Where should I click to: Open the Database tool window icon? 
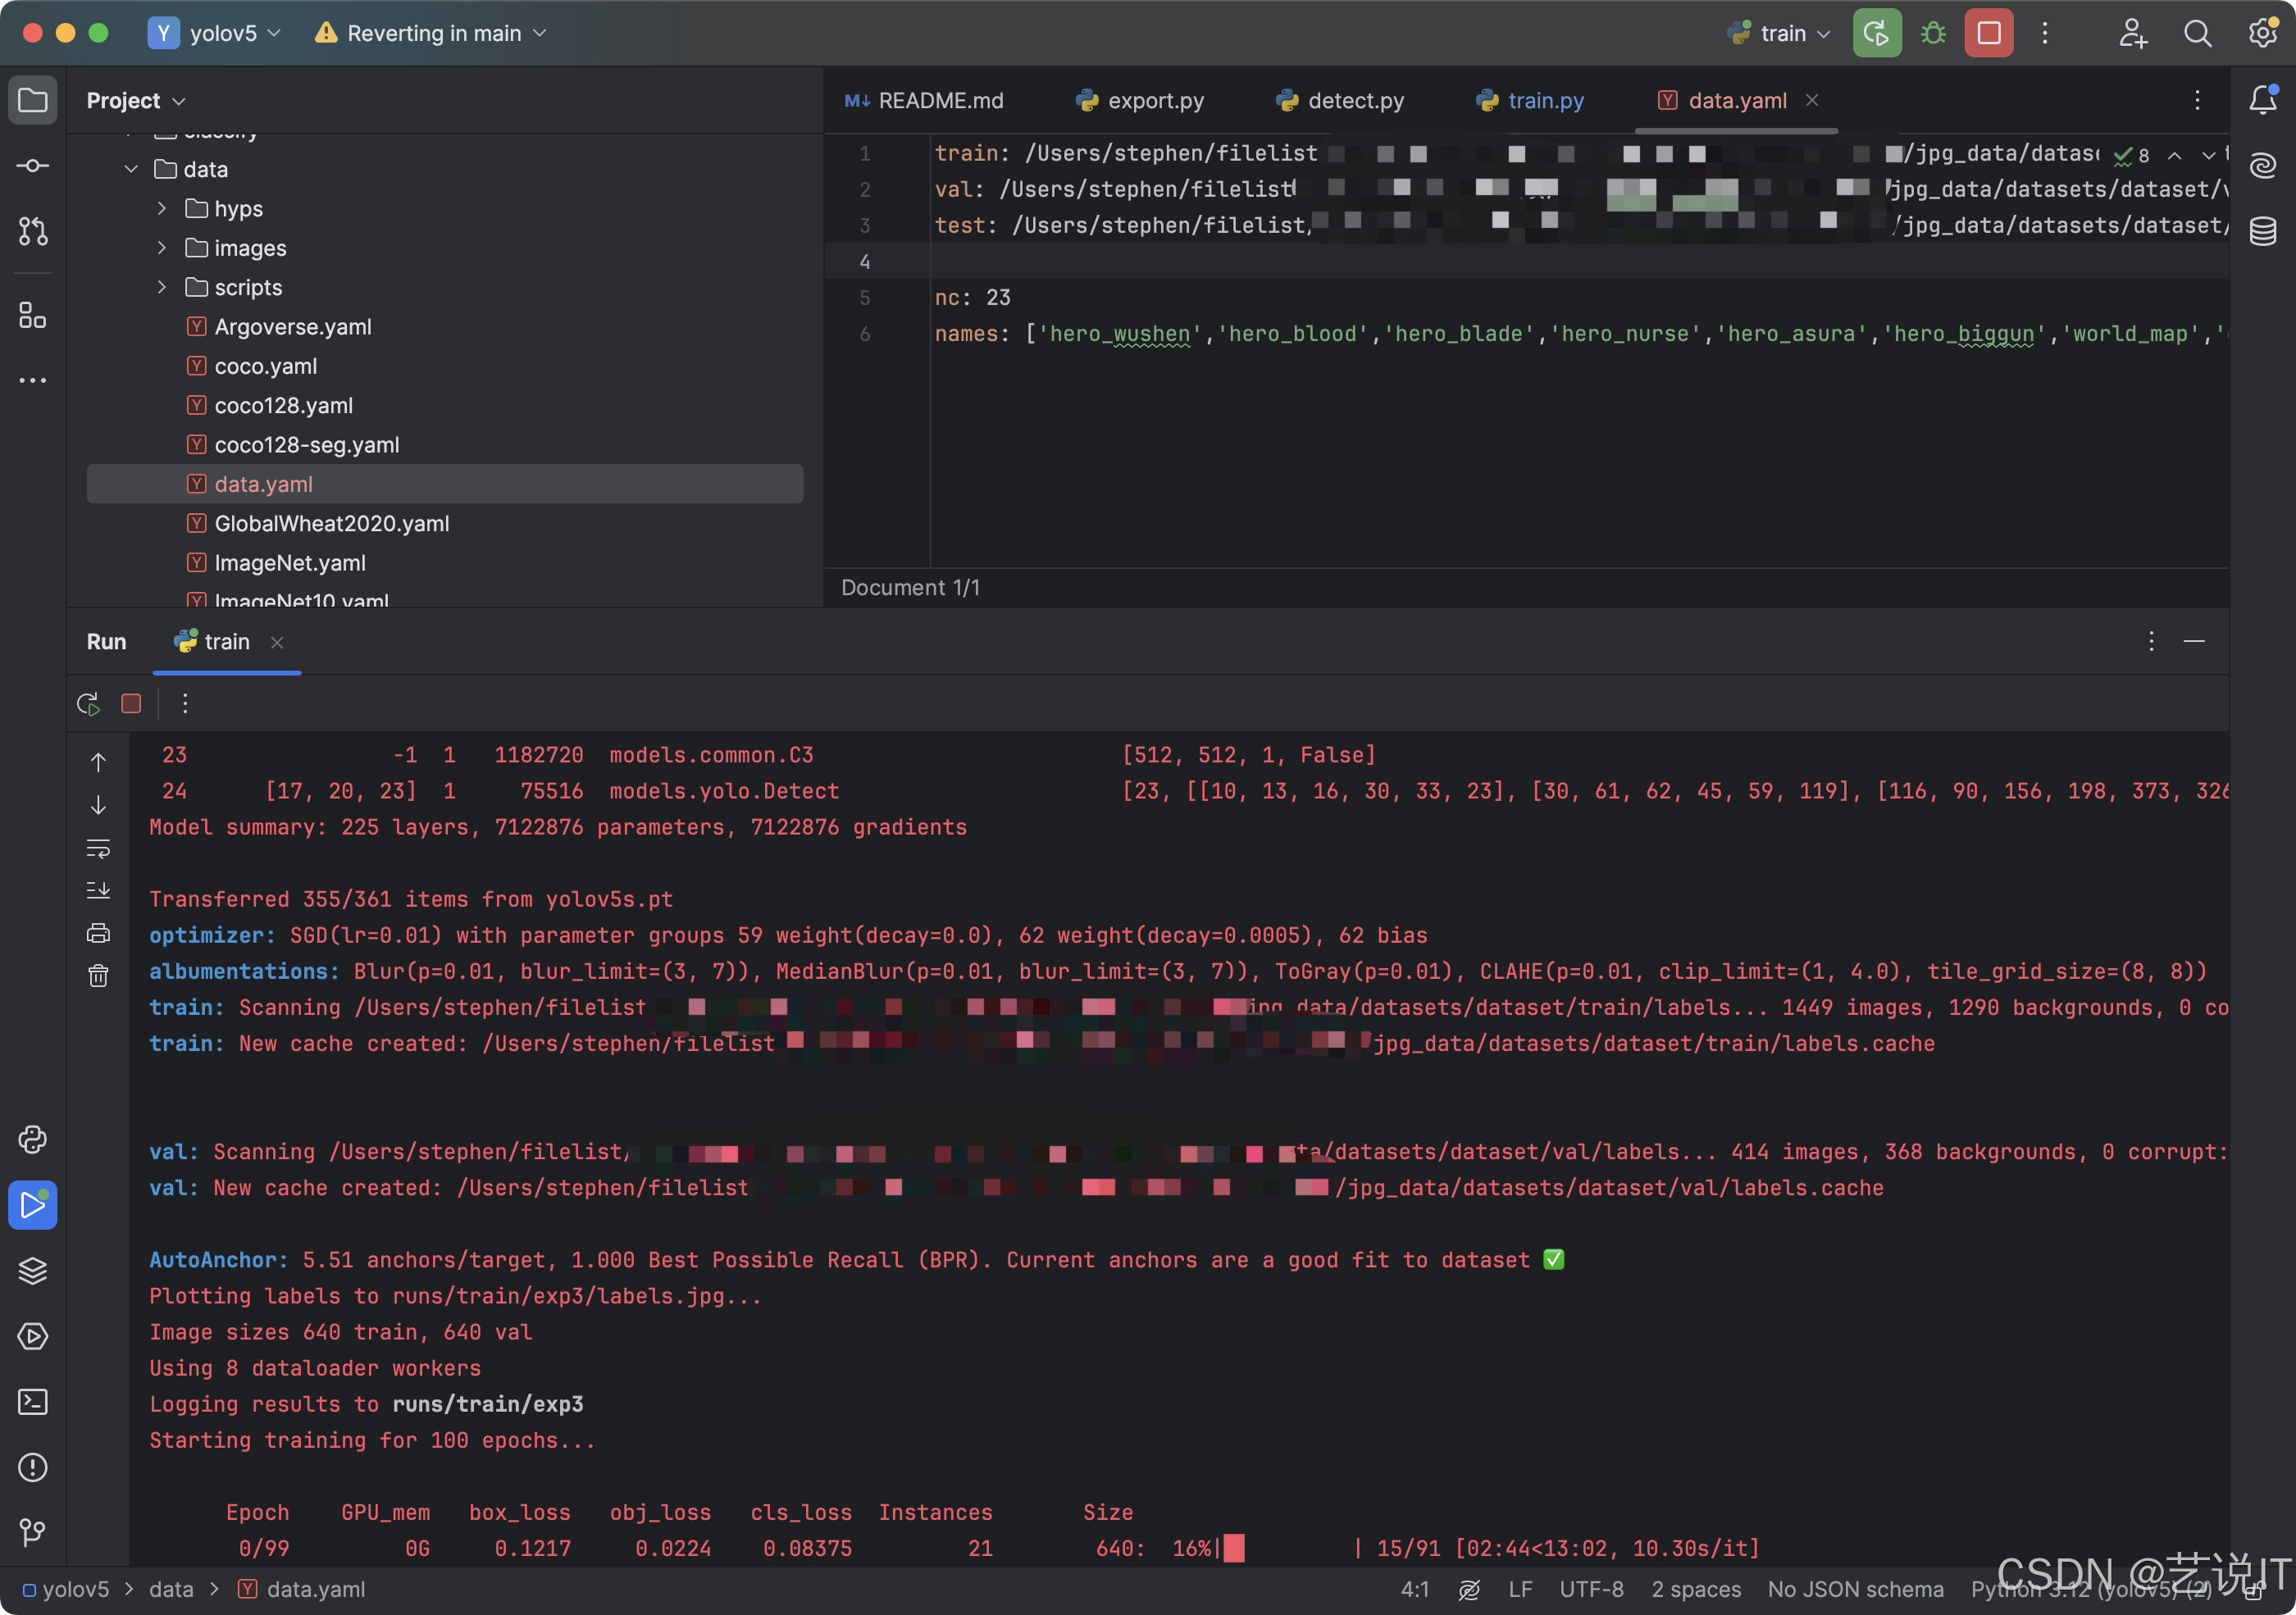pyautogui.click(x=2263, y=231)
